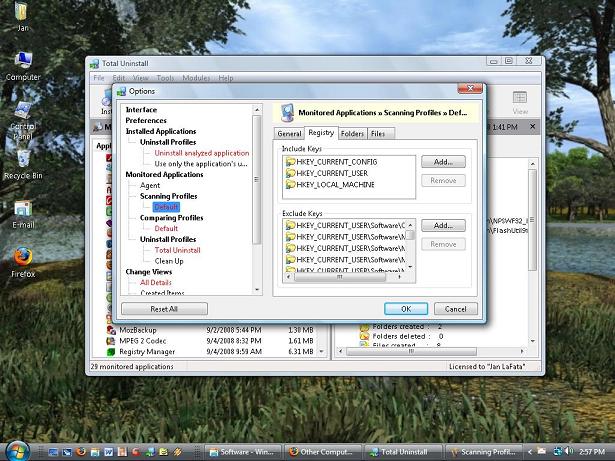Click the HKEY_LOCAL_MACHINE key icon in Include Keys
This screenshot has width=615, height=461.
coord(290,184)
